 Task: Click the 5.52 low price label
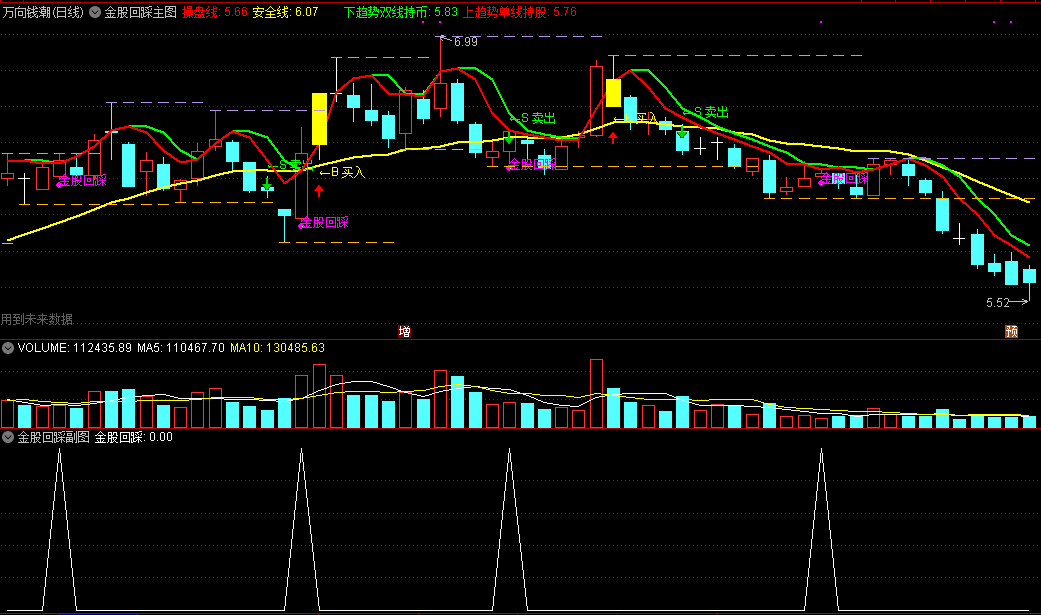[998, 303]
